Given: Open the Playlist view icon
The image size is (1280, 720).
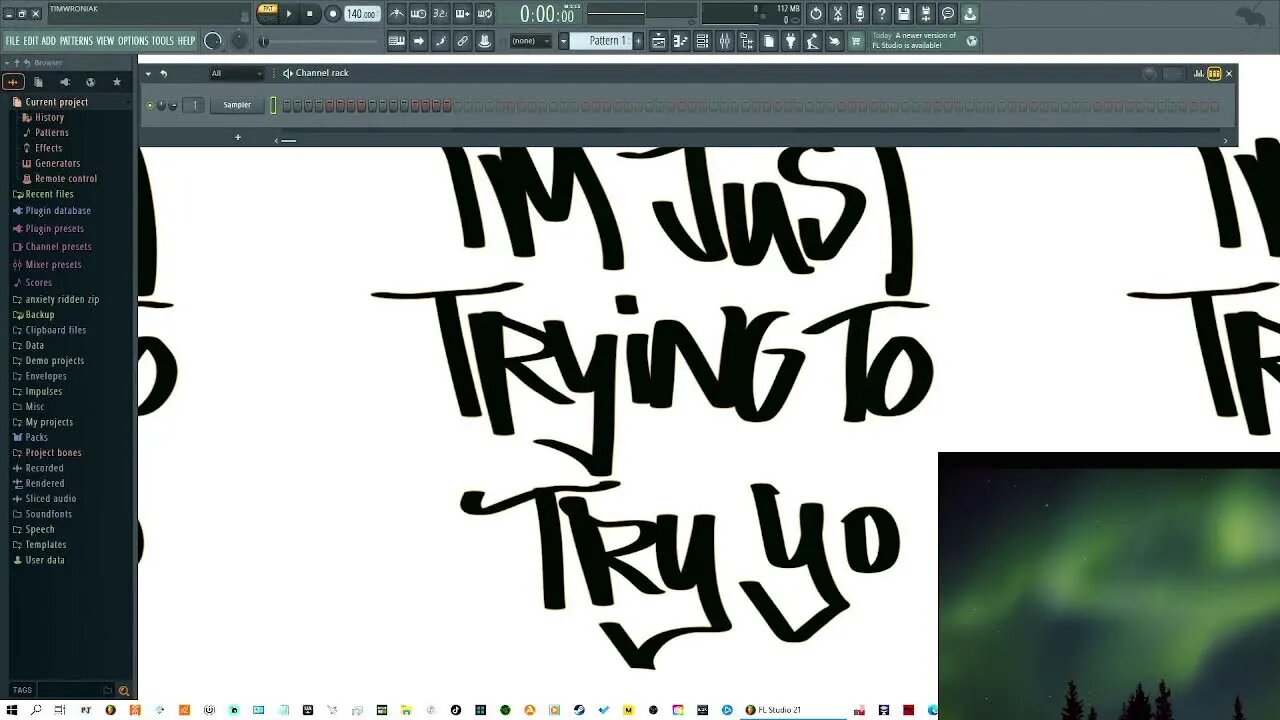Looking at the screenshot, I should tap(659, 41).
